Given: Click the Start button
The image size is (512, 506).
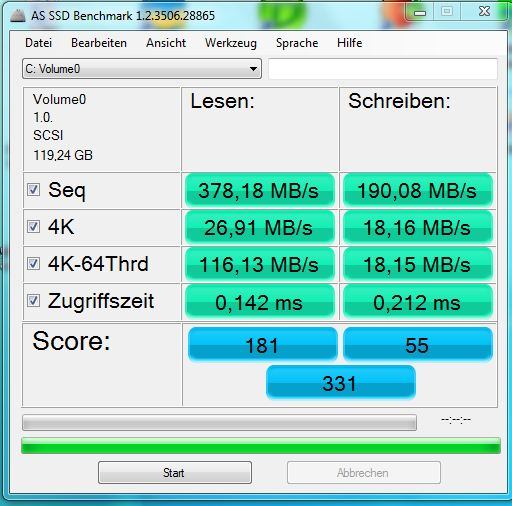Looking at the screenshot, I should coord(175,473).
